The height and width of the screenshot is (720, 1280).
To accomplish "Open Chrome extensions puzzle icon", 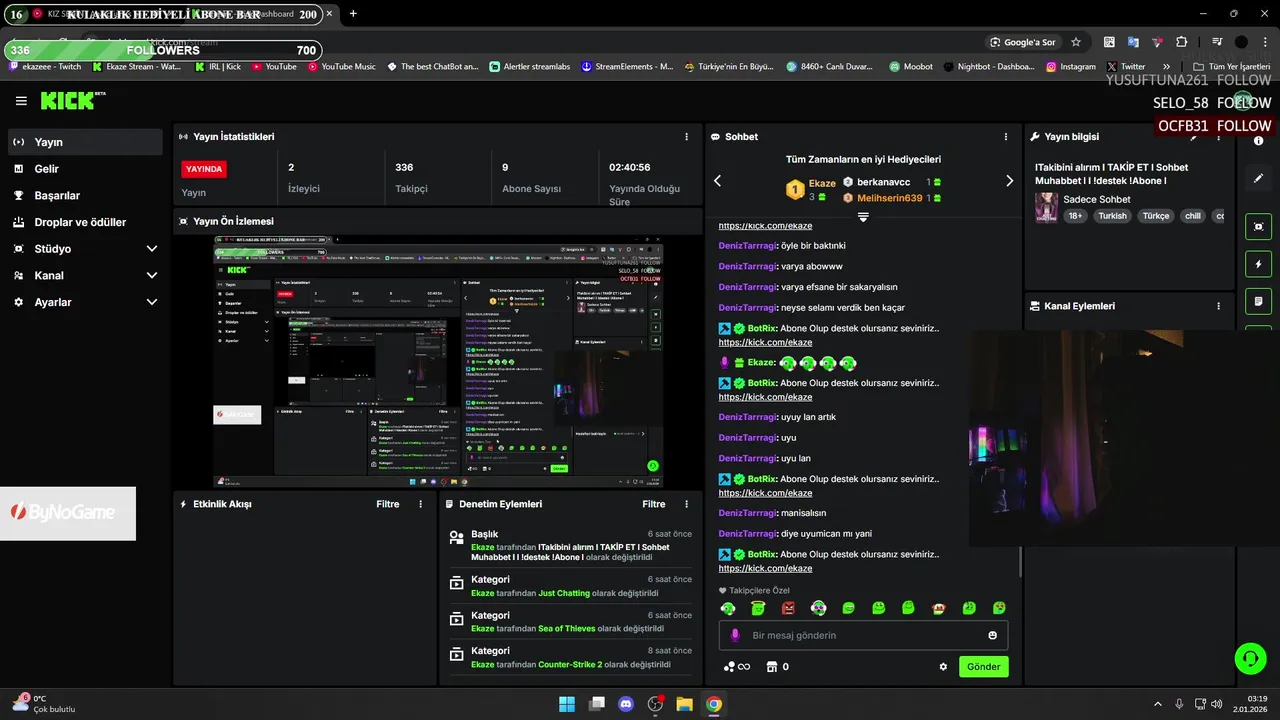I will tap(1181, 42).
